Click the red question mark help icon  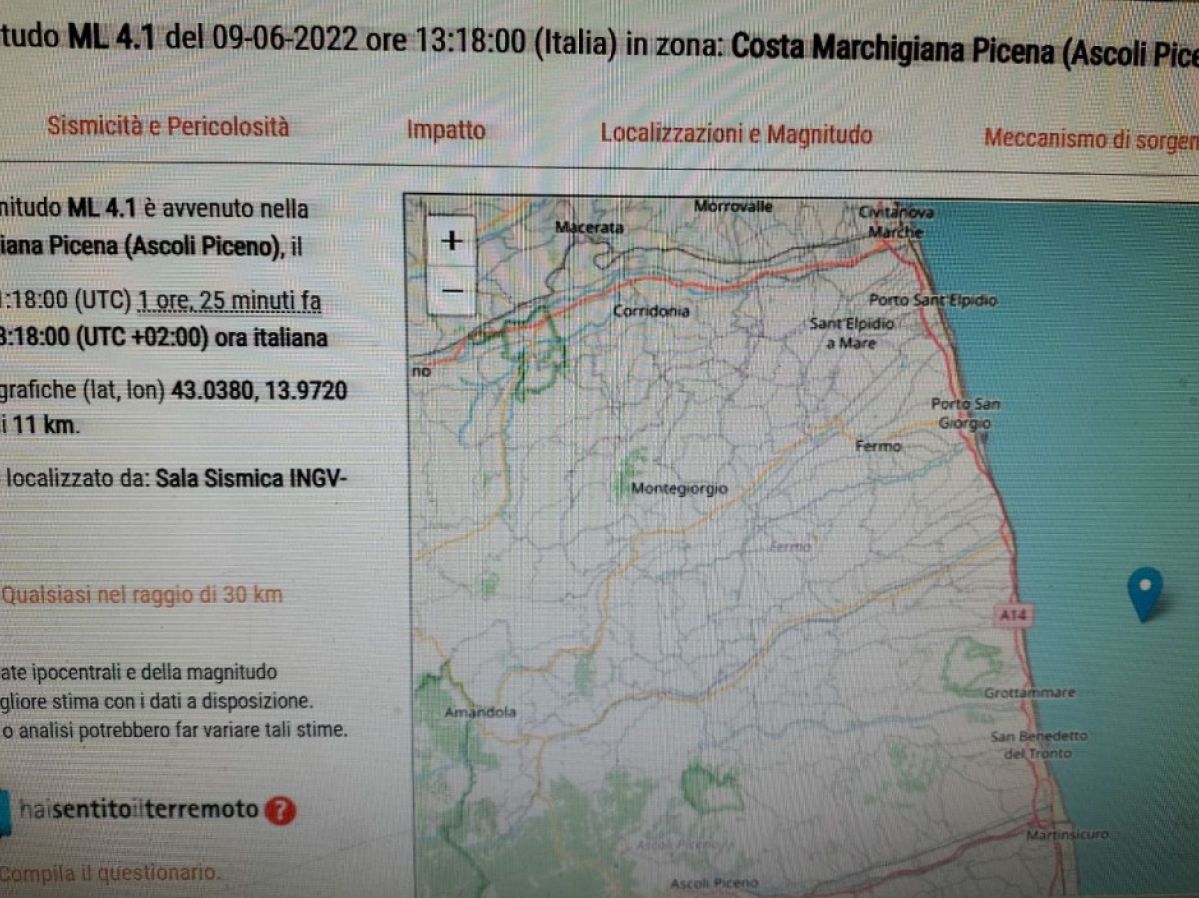(281, 811)
